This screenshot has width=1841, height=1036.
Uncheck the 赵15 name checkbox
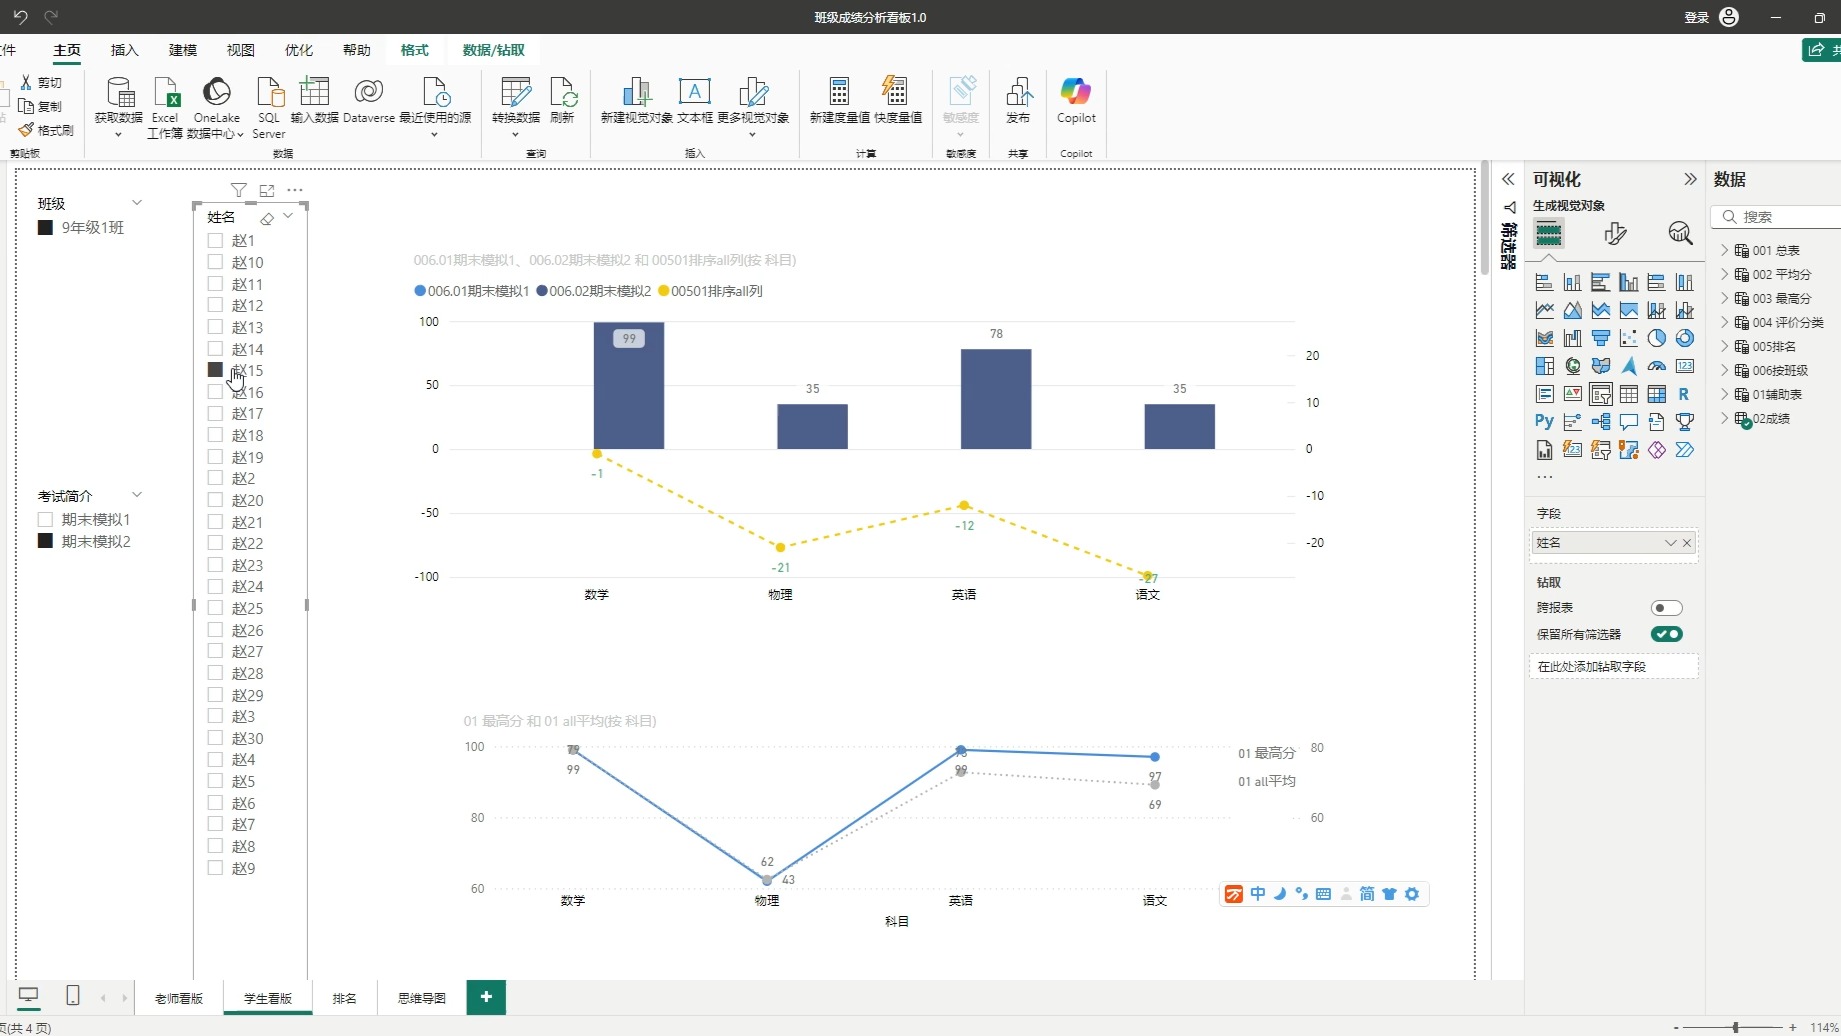coord(215,370)
